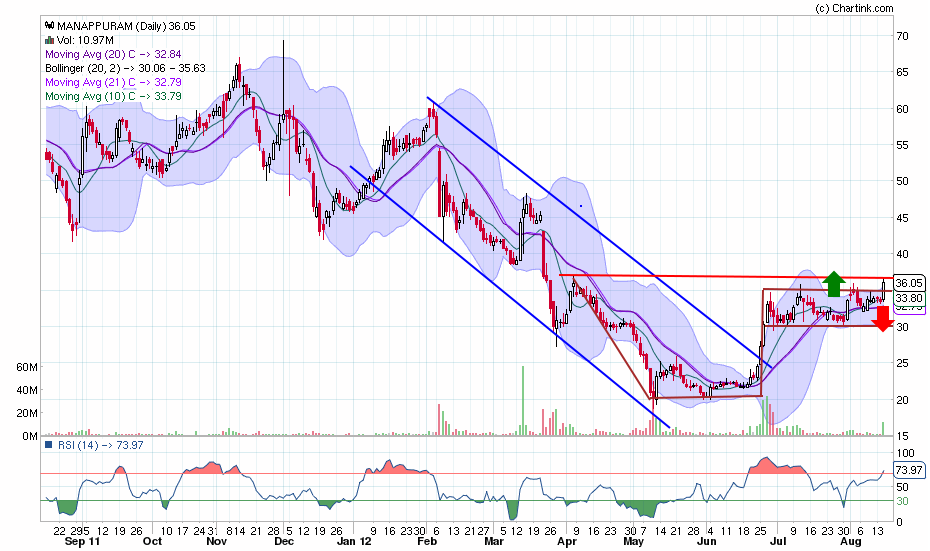Open the (c) Chartink.com credit
Viewport: 930px width, 551px height.
pos(854,8)
